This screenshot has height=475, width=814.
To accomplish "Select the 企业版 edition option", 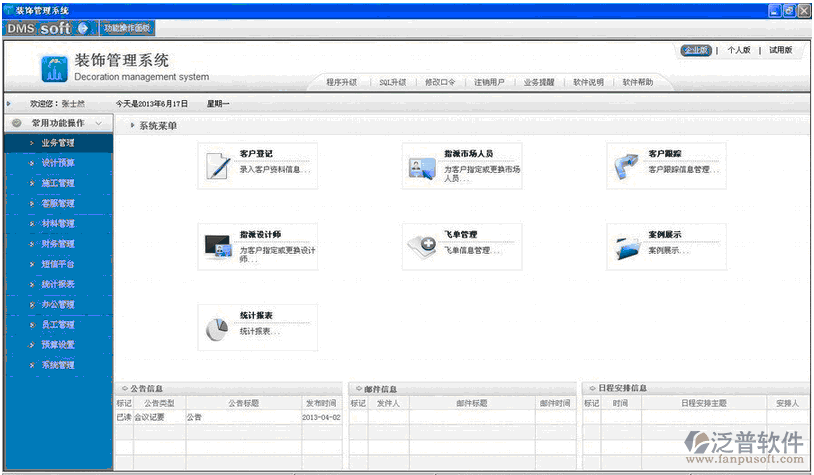I will click(695, 50).
